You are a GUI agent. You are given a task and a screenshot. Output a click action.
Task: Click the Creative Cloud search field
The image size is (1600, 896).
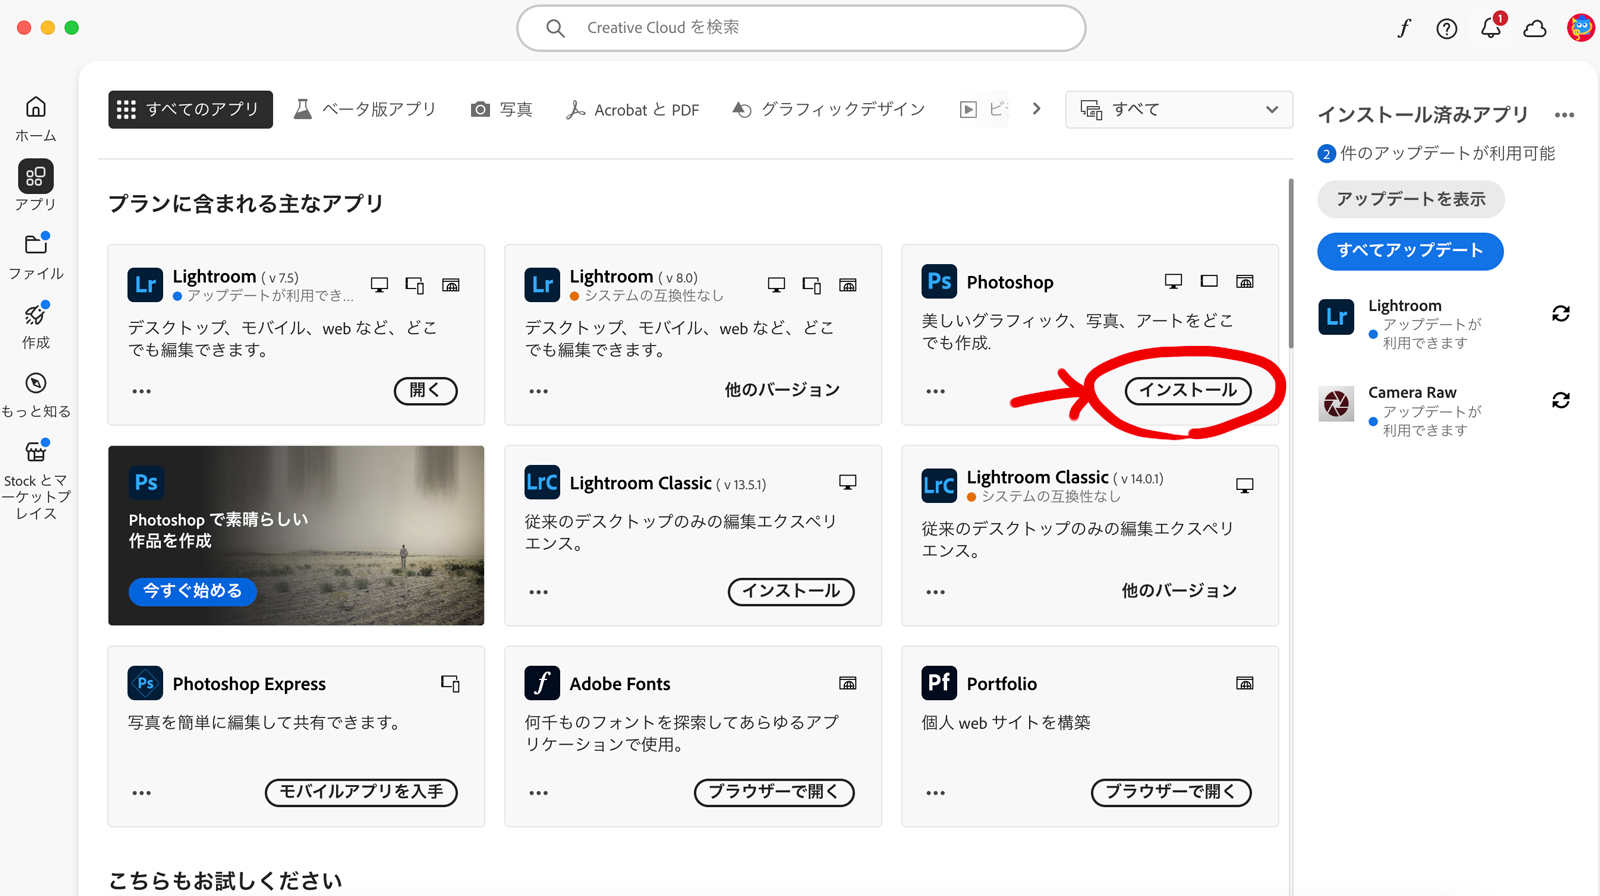click(x=801, y=28)
